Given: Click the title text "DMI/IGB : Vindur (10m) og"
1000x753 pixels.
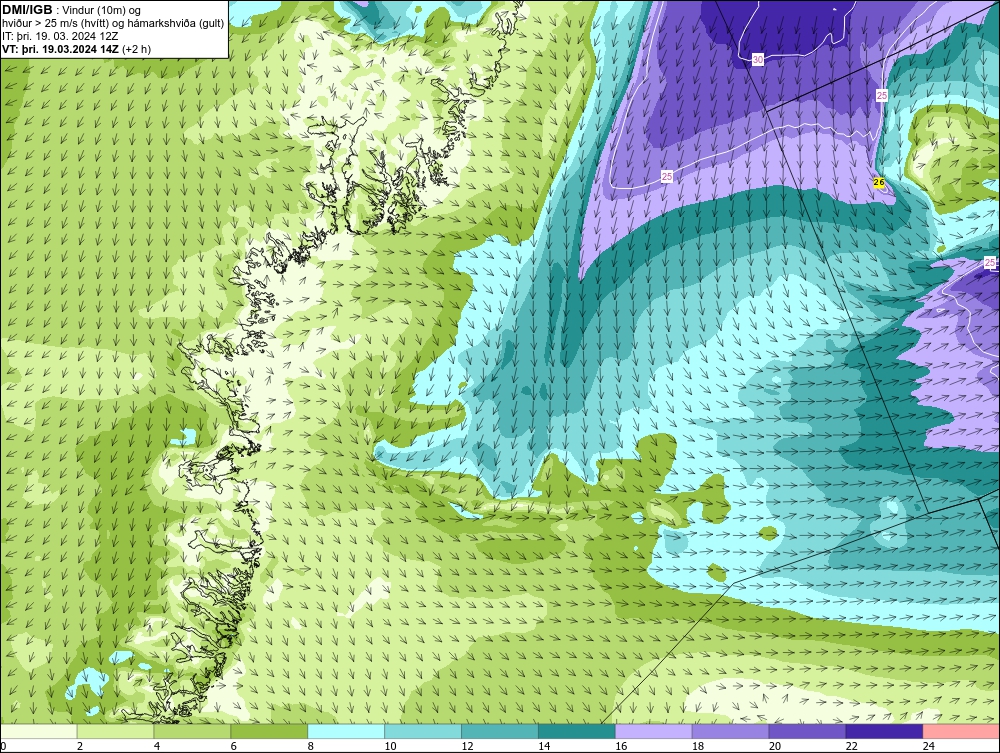Looking at the screenshot, I should coord(71,10).
